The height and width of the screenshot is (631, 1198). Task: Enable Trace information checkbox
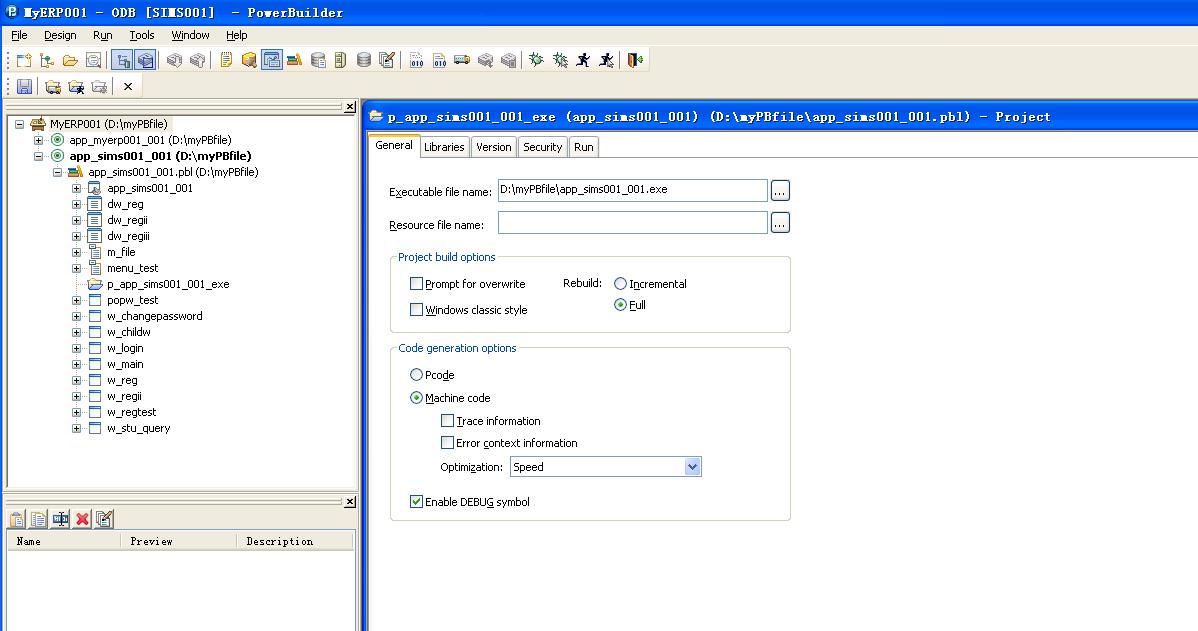click(448, 420)
